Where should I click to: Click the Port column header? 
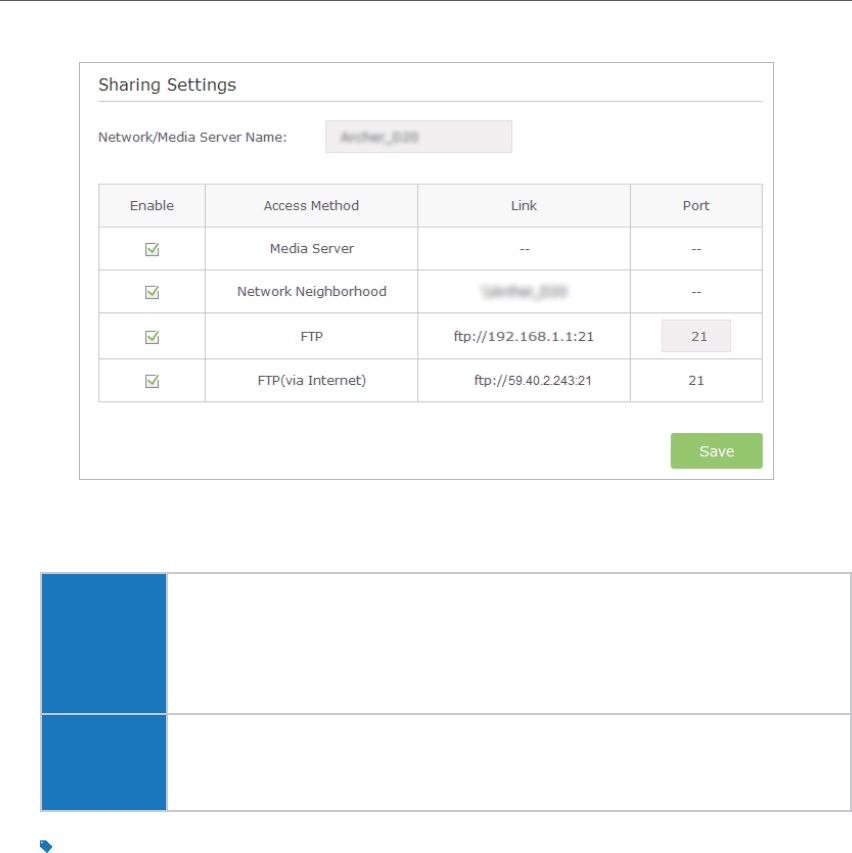696,206
